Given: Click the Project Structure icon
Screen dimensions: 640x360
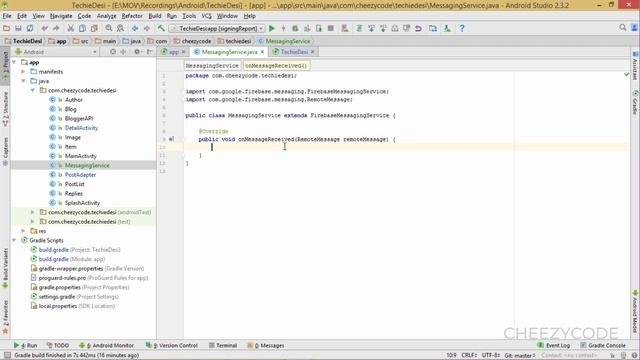Looking at the screenshot, I should tap(433, 28).
